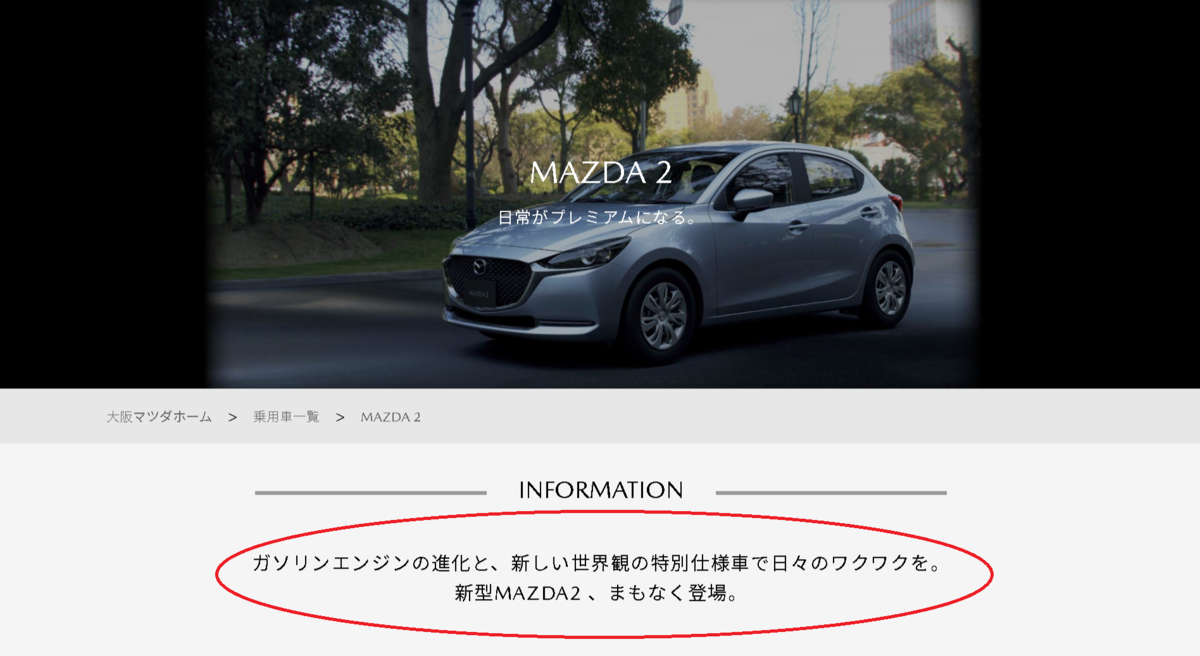
Task: Click the 新型MAZDA2、まもなく登場。 line
Action: tap(597, 594)
